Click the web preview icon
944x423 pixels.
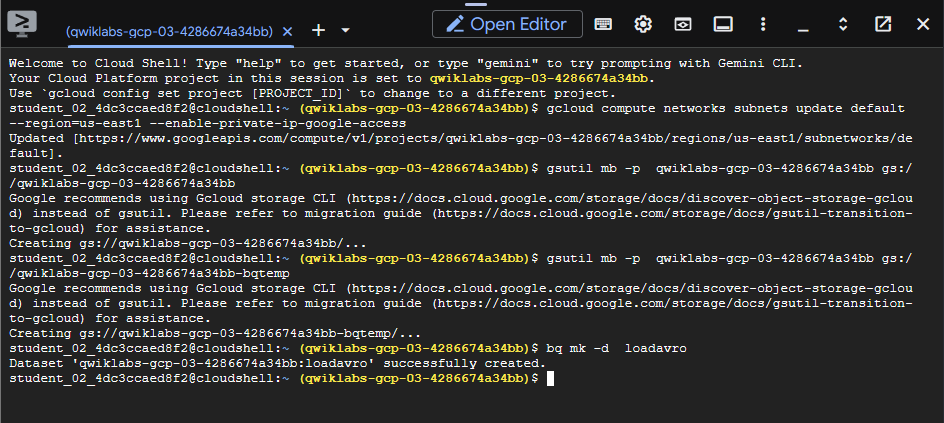pos(683,24)
